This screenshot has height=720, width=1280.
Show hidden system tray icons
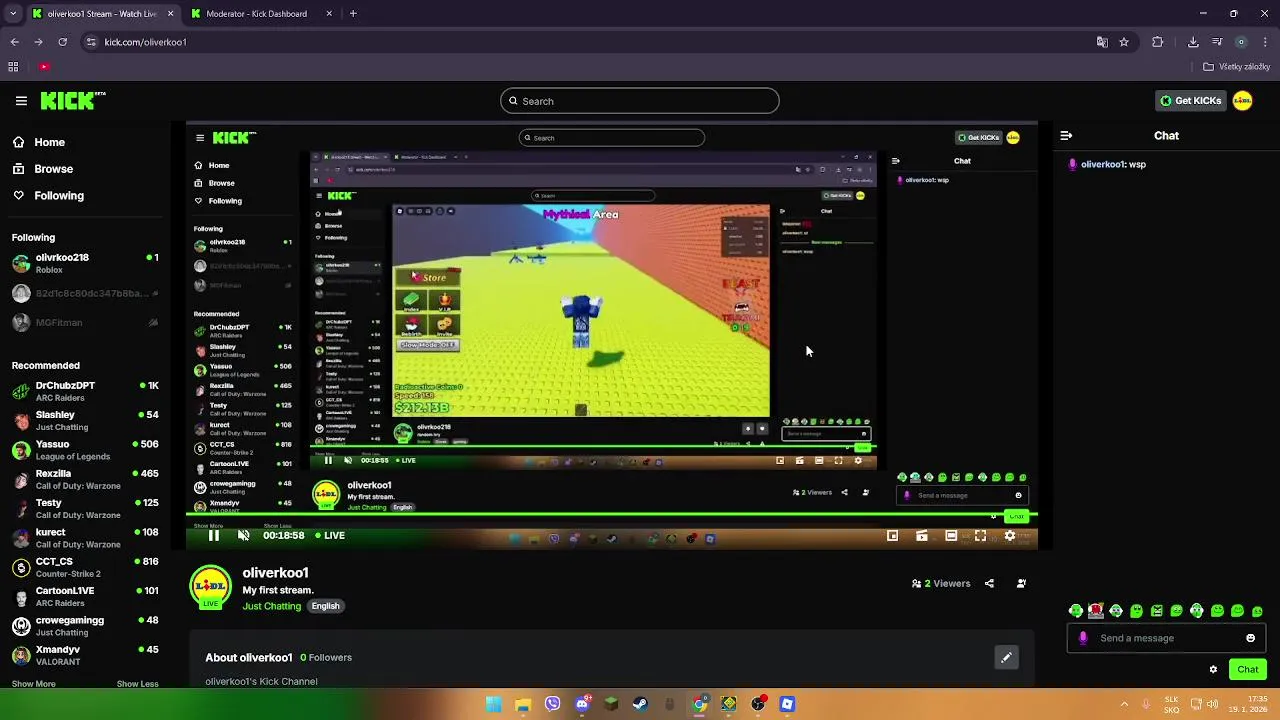click(x=1124, y=704)
